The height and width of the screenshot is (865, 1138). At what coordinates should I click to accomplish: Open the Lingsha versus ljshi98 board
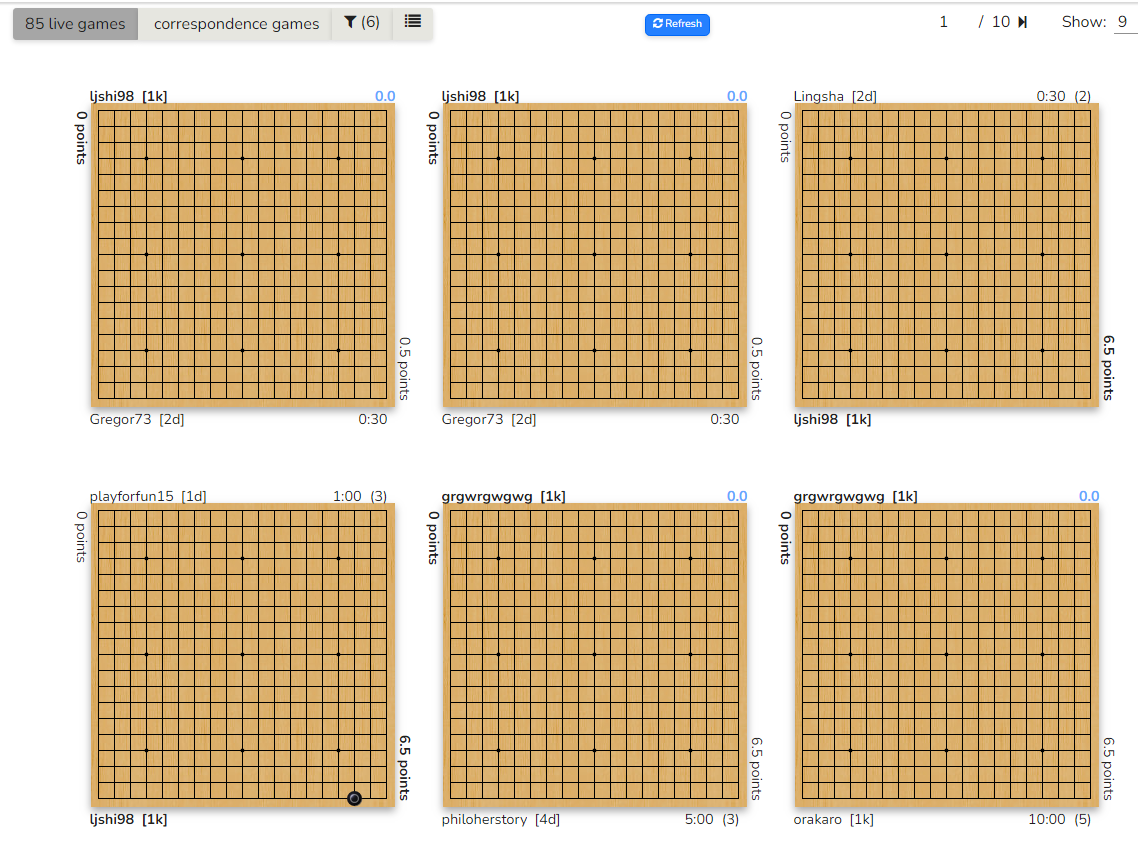[x=946, y=255]
